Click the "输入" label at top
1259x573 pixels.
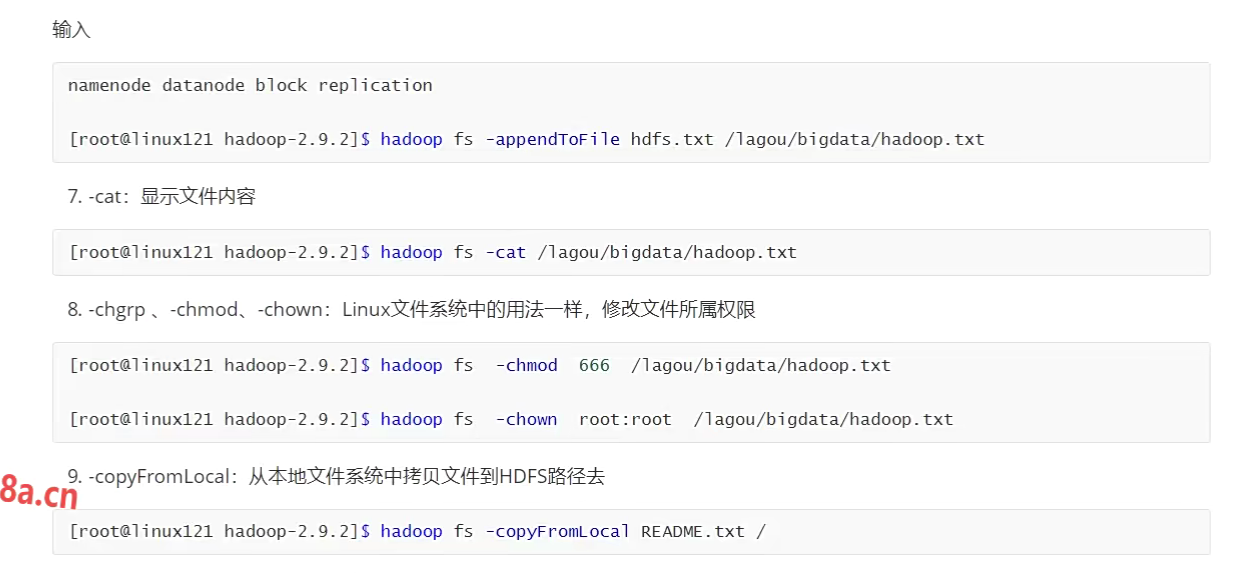point(71,30)
